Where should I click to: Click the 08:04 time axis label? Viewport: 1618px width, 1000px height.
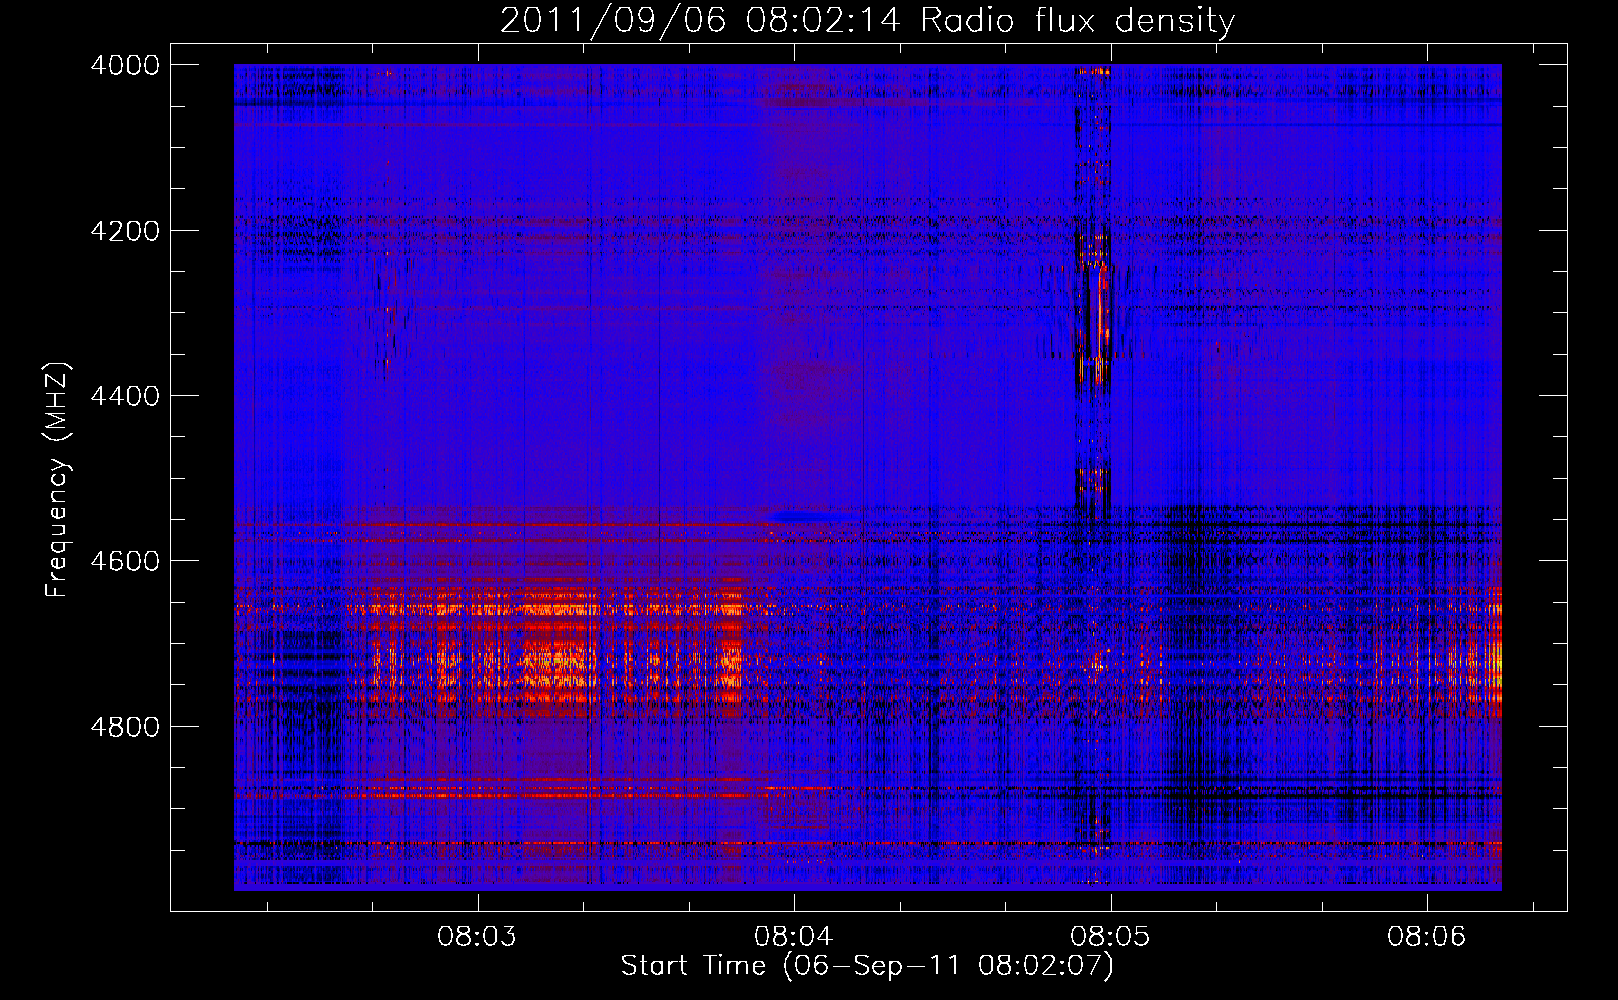click(793, 936)
